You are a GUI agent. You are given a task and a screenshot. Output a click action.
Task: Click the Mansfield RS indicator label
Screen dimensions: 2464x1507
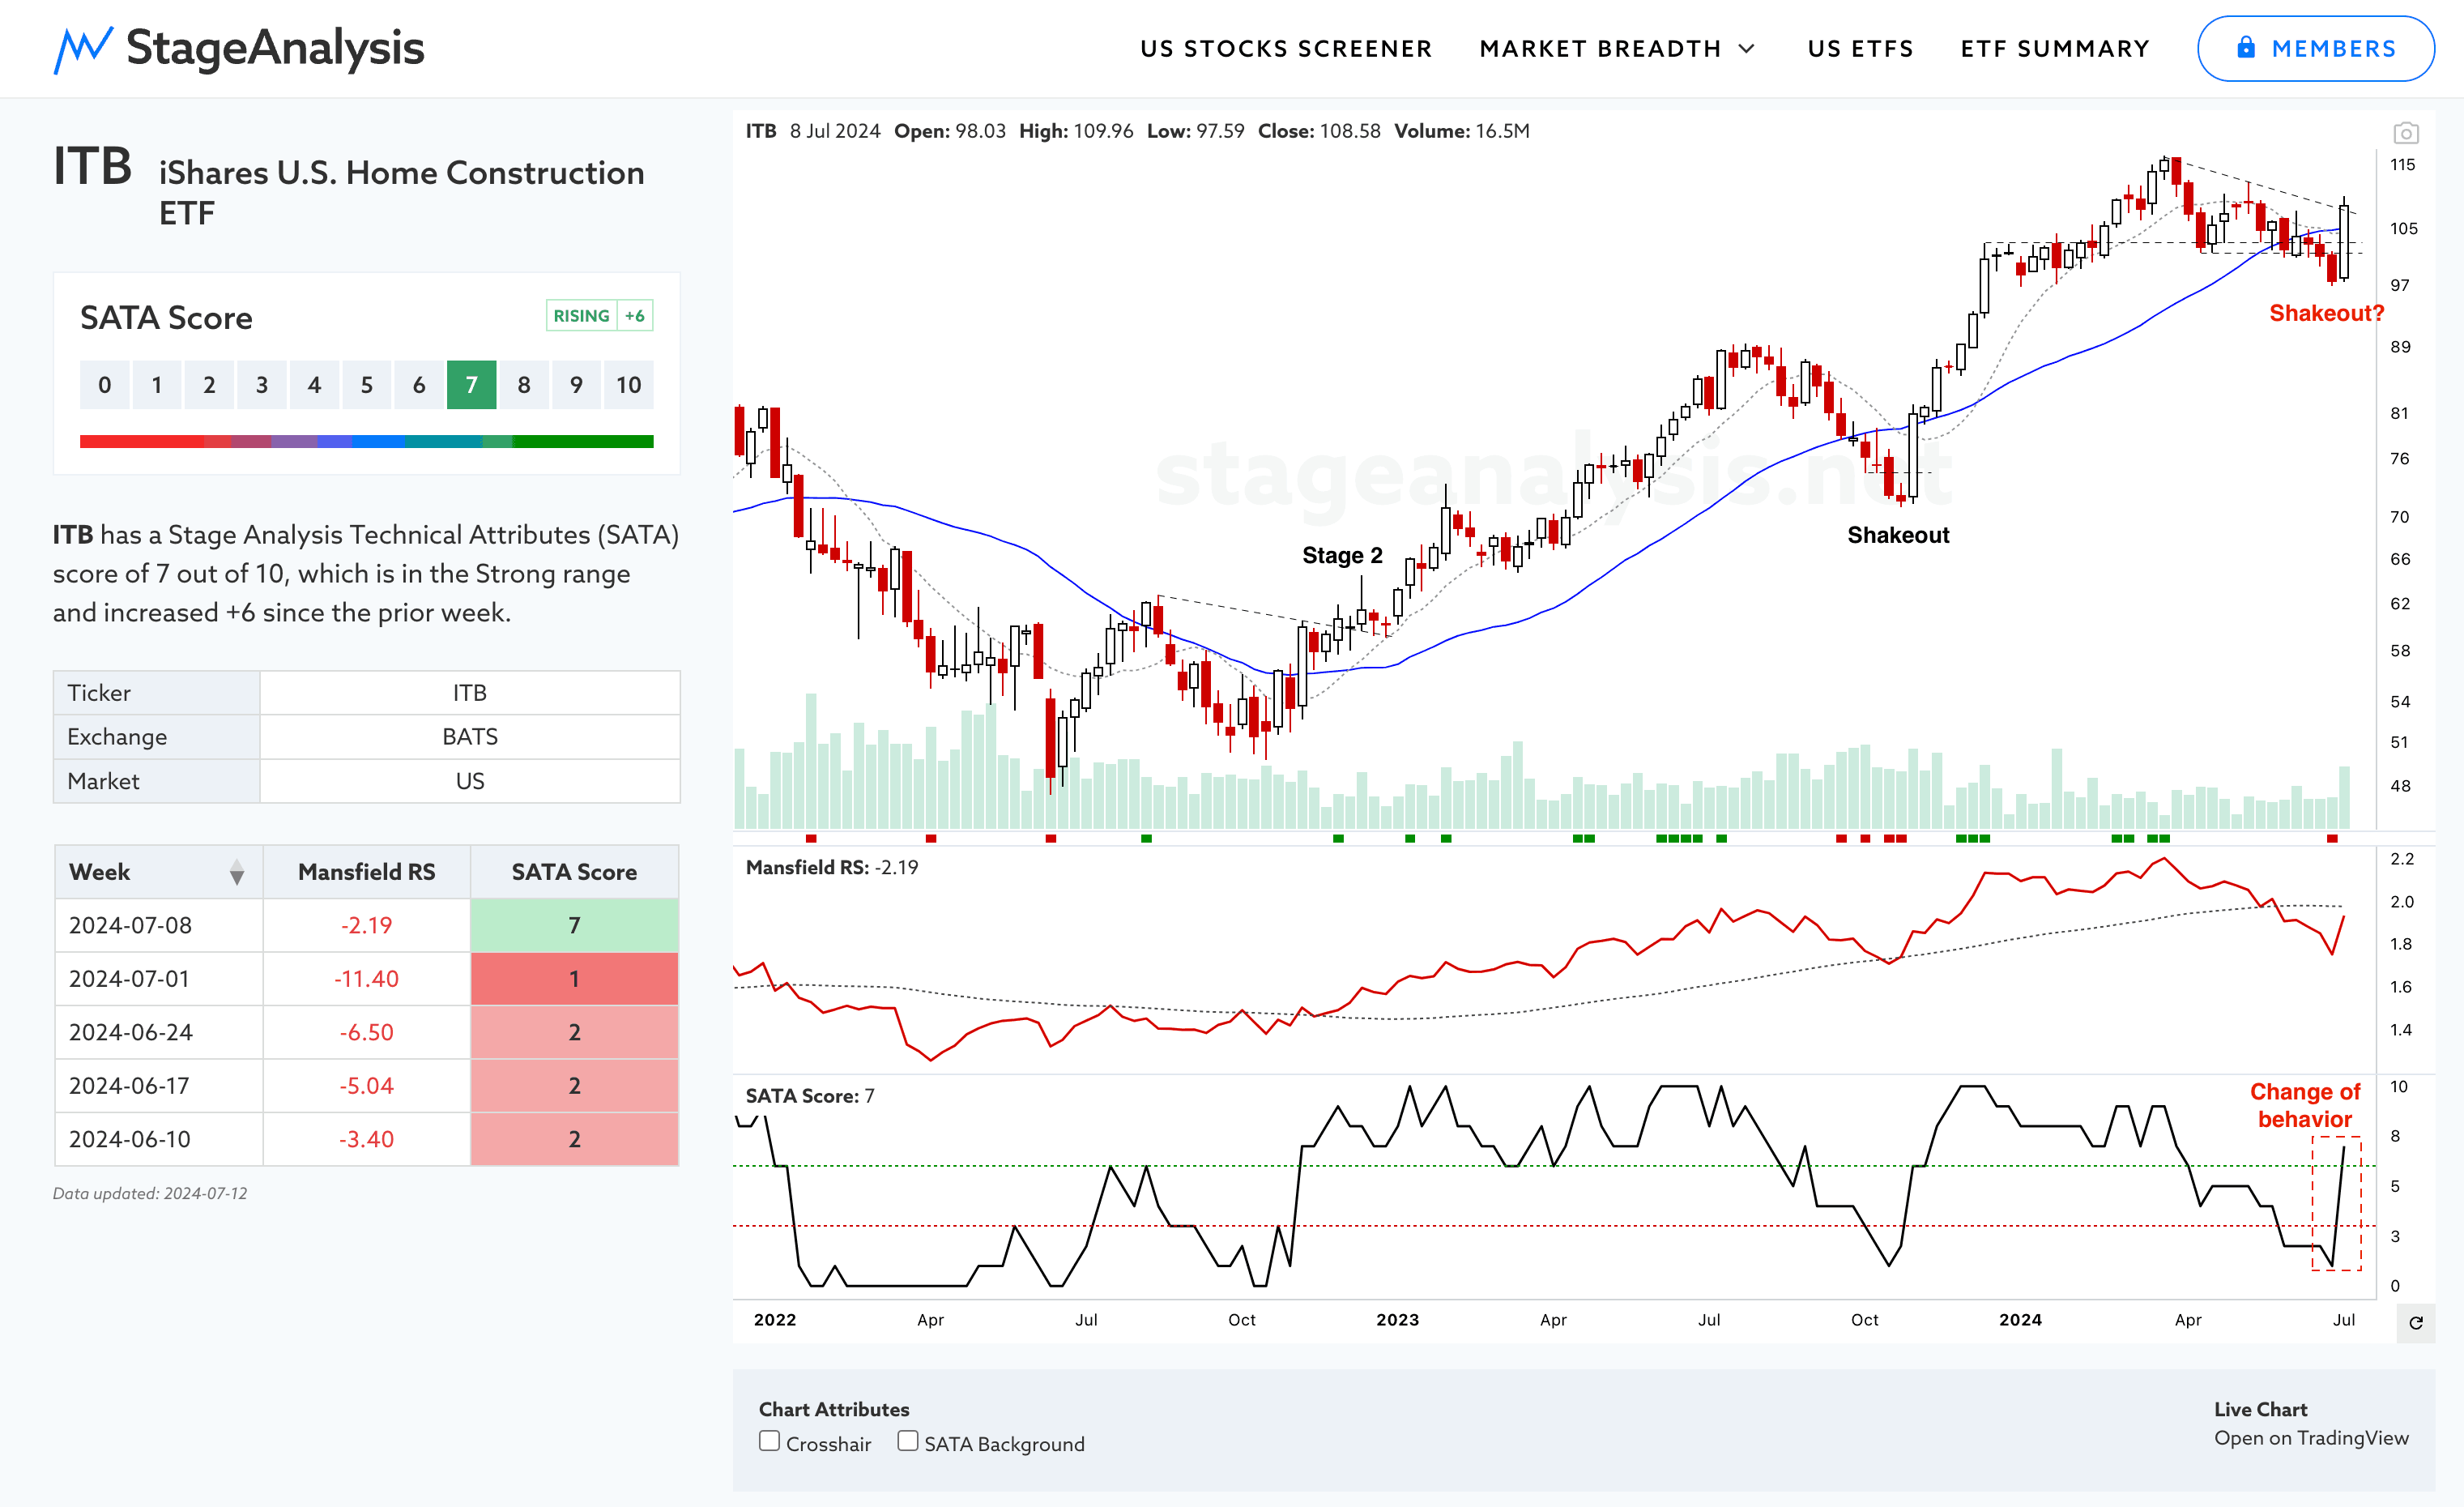pyautogui.click(x=831, y=868)
